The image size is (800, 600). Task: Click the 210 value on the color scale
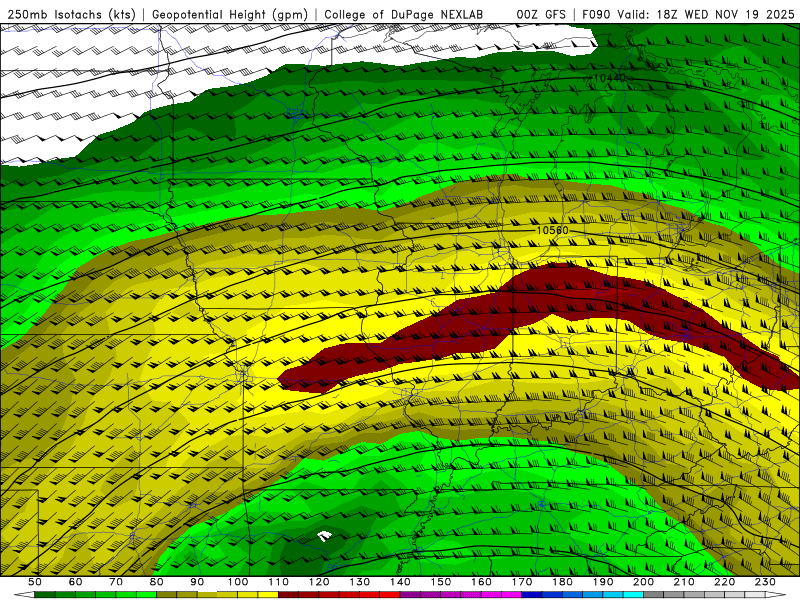pyautogui.click(x=685, y=582)
